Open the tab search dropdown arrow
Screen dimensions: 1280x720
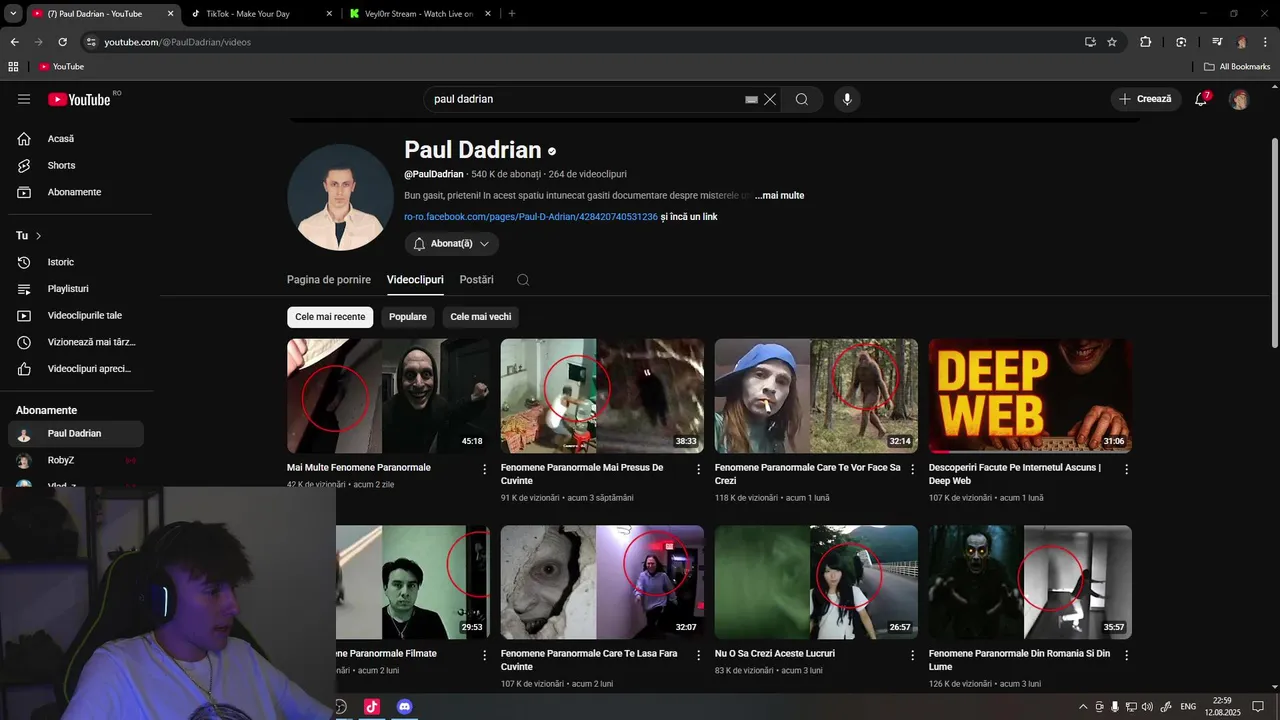pos(13,14)
